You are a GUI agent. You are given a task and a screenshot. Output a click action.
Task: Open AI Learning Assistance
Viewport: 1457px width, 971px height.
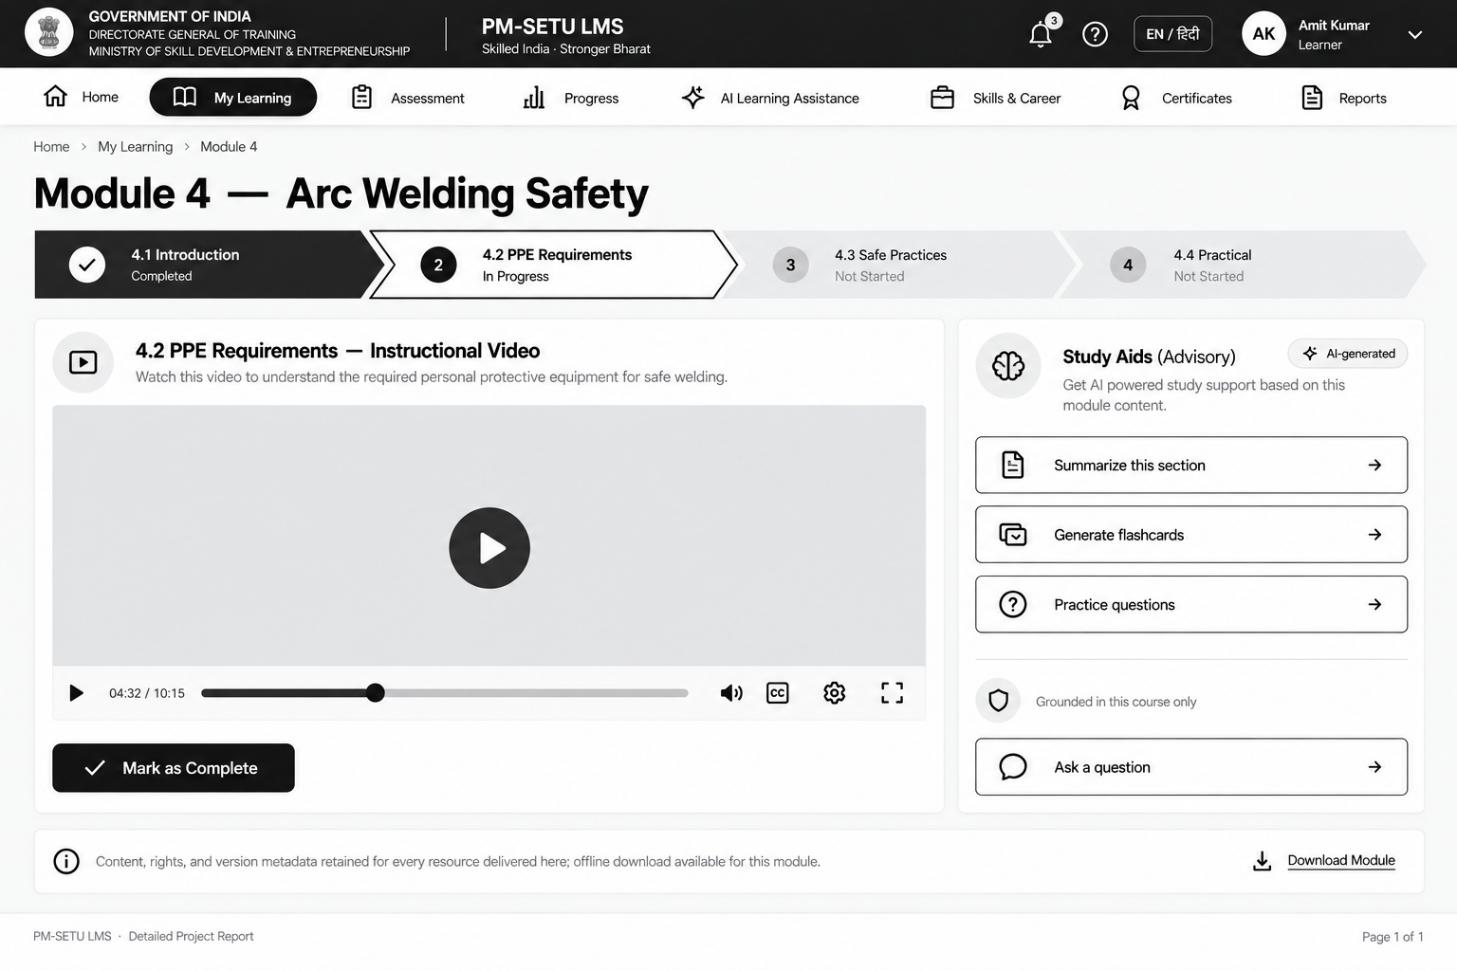coord(770,98)
